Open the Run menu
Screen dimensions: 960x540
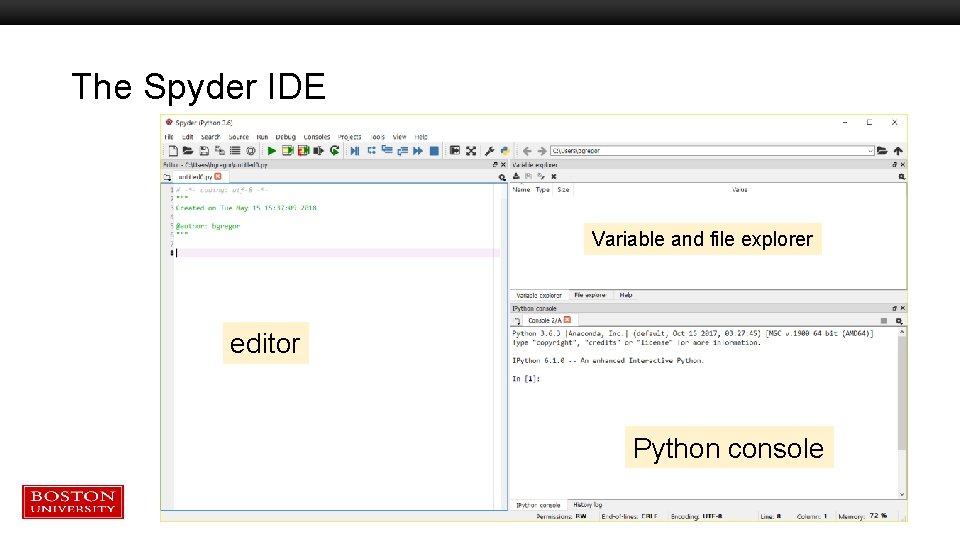pos(262,137)
